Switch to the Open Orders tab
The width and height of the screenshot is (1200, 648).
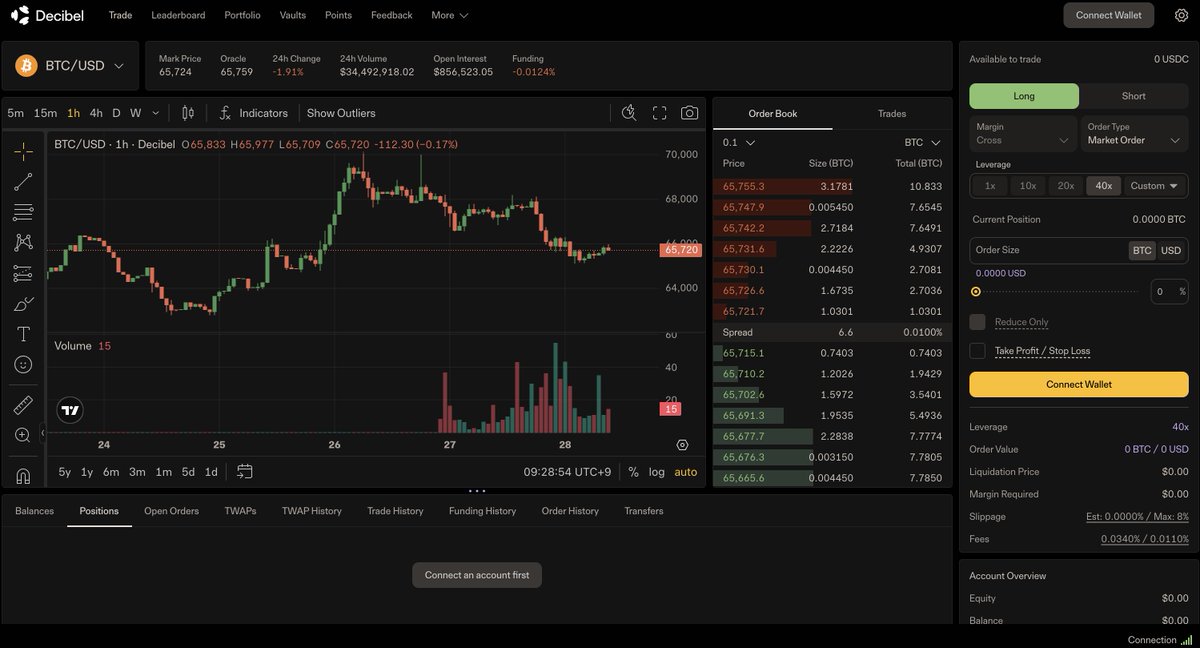[x=171, y=511]
